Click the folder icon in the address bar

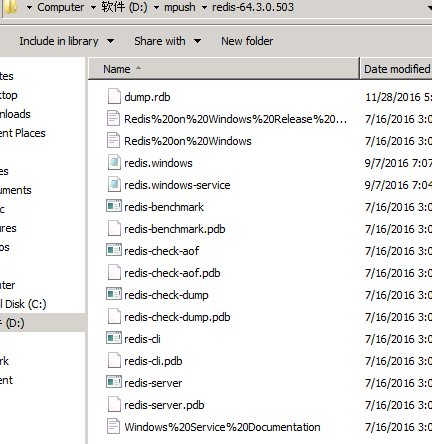(x=10, y=7)
